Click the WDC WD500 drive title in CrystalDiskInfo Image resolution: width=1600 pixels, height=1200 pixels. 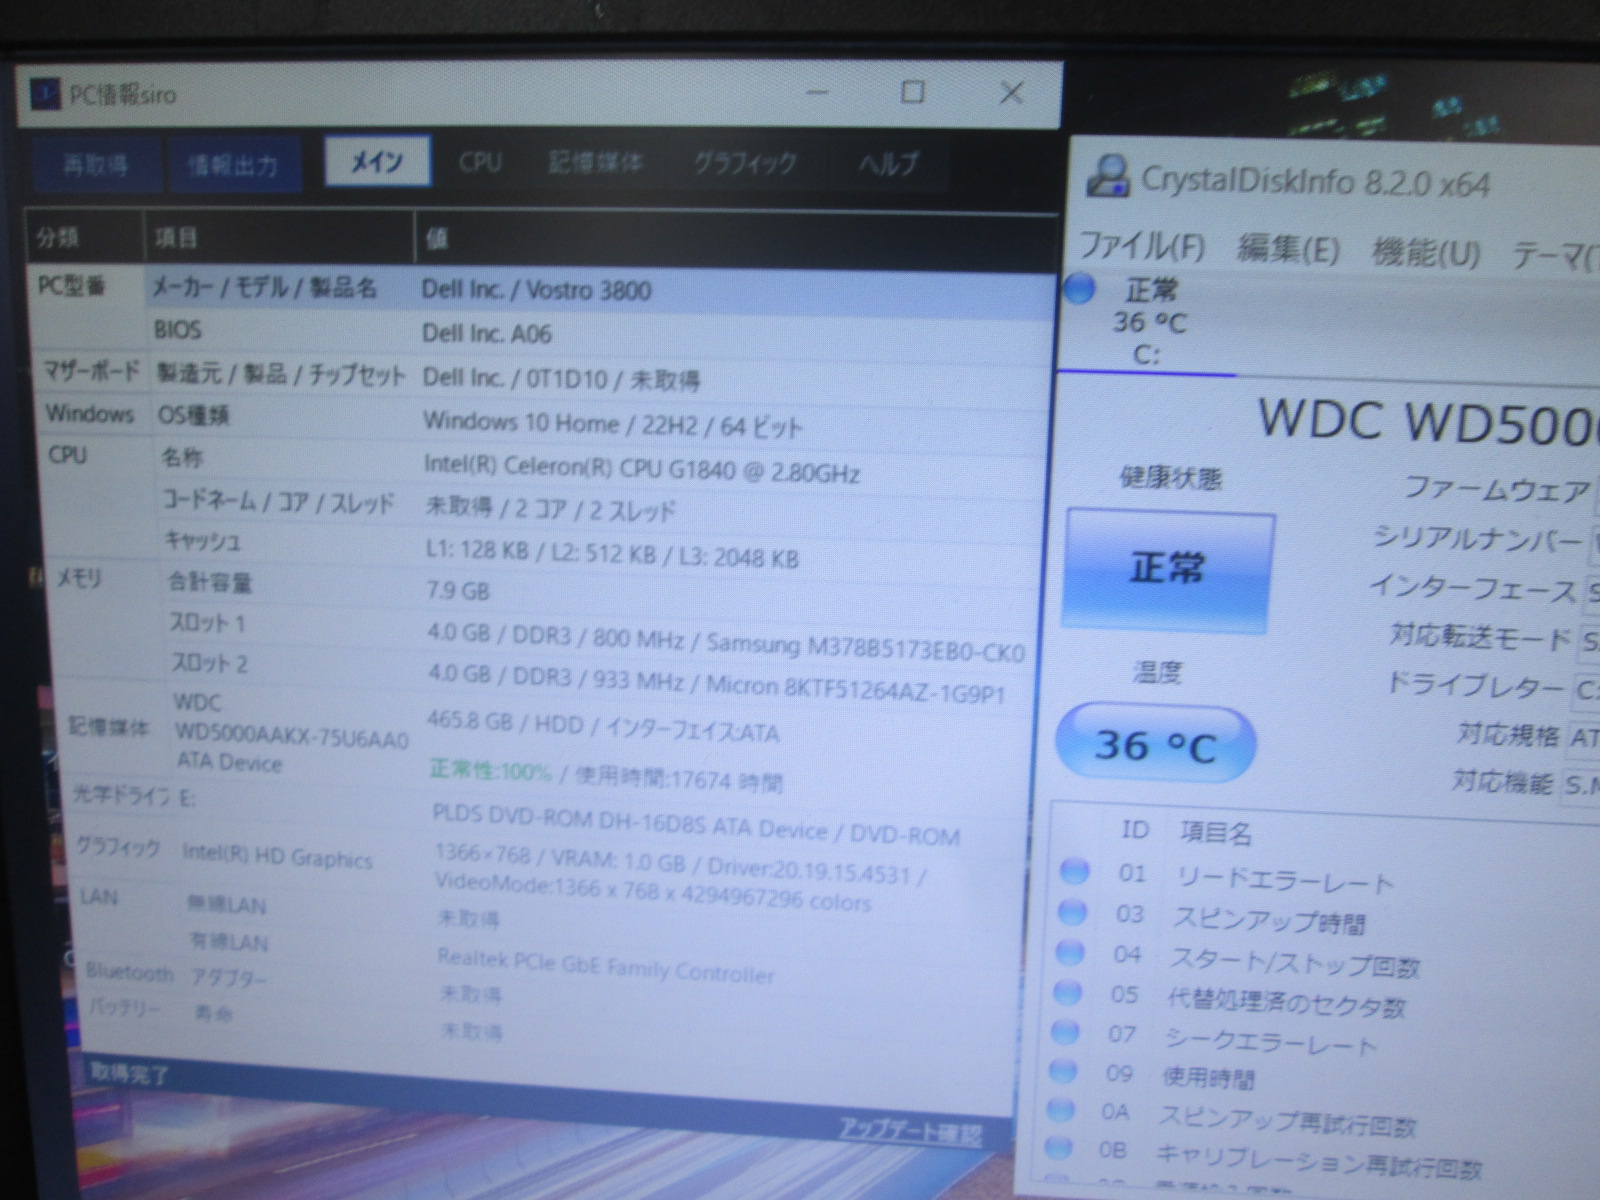pyautogui.click(x=1428, y=420)
